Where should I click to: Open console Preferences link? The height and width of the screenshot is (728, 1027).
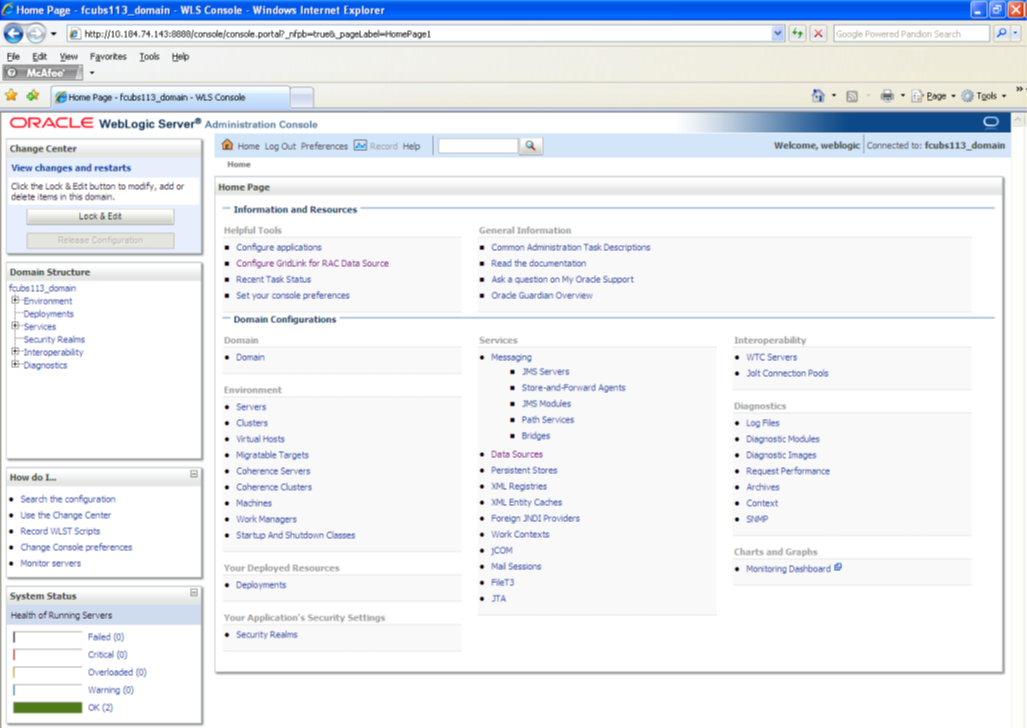click(324, 146)
